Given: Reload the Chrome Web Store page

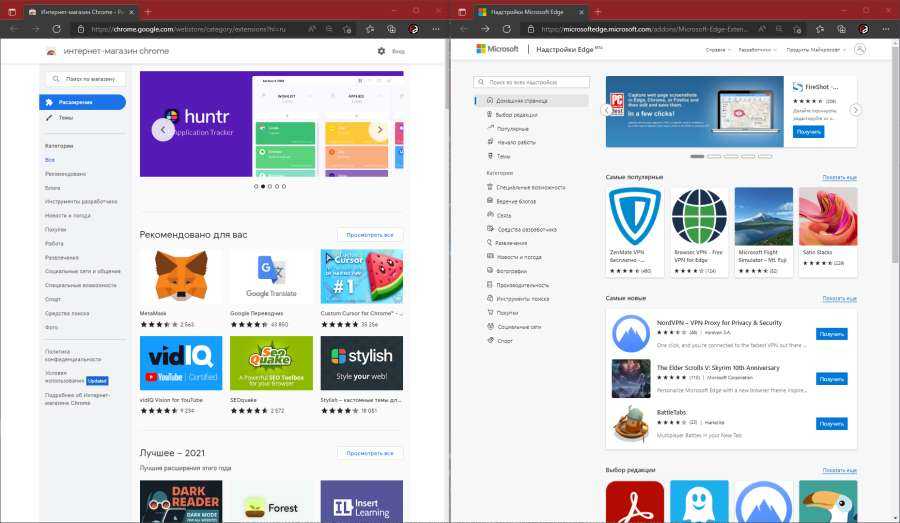Looking at the screenshot, I should (56, 29).
